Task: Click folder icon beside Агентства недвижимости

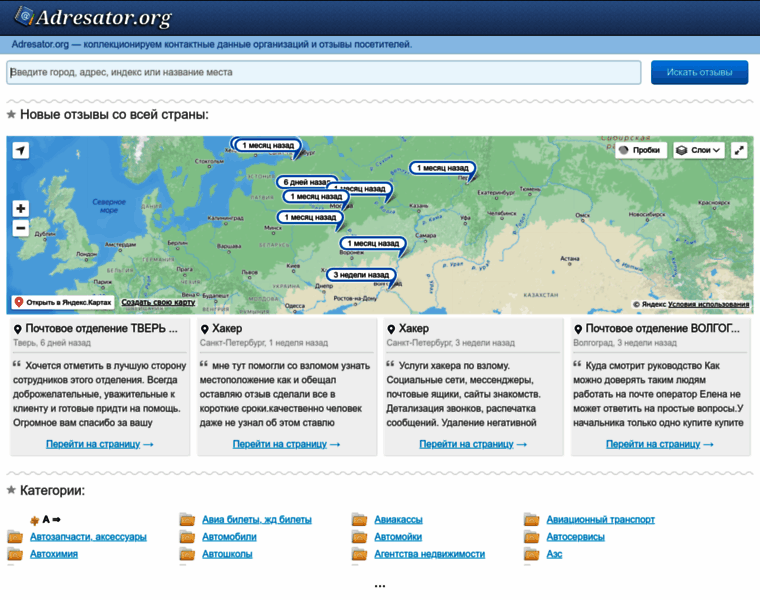Action: pyautogui.click(x=359, y=554)
